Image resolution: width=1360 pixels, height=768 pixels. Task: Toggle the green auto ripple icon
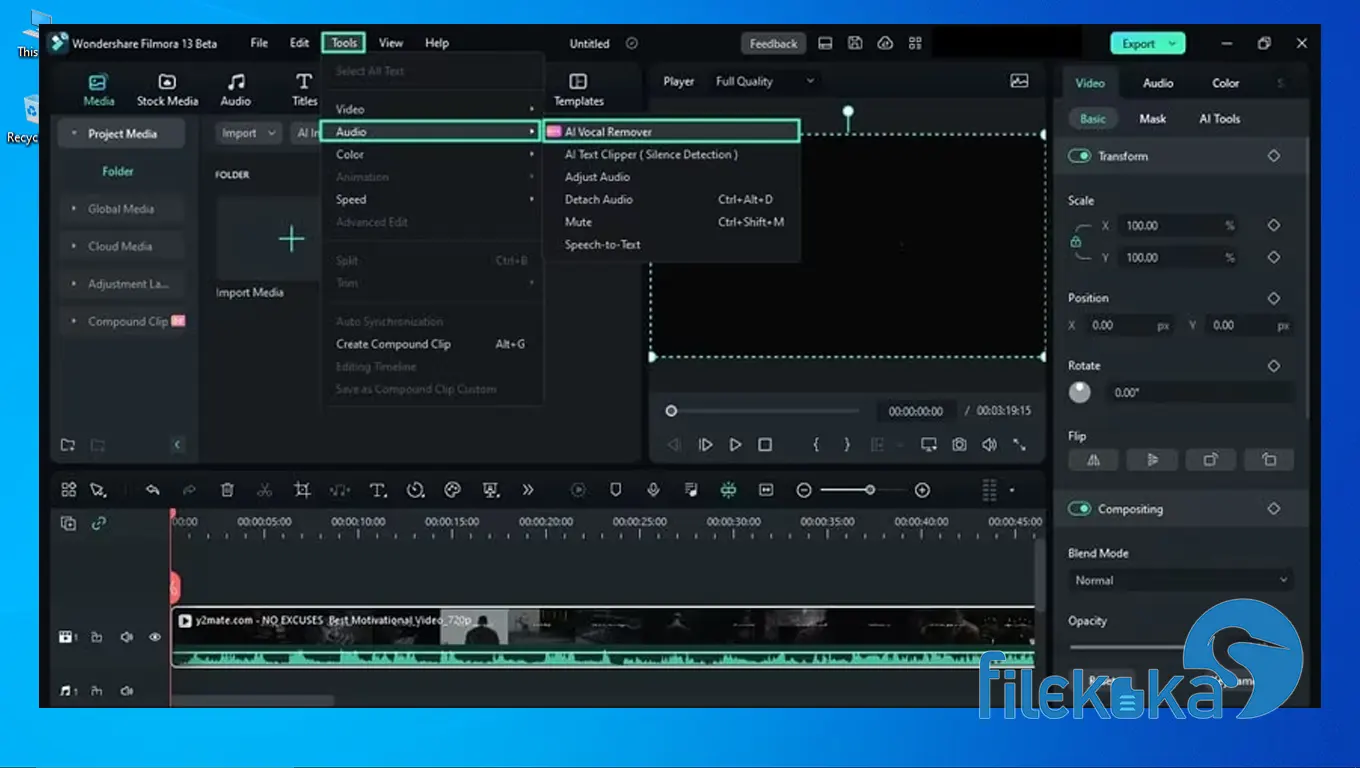[x=728, y=490]
